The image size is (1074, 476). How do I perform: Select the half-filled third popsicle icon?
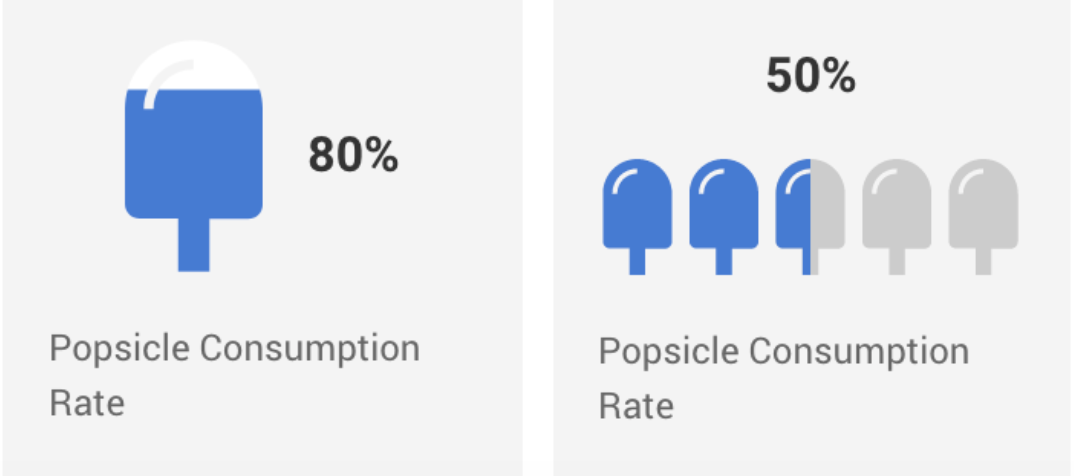[810, 216]
